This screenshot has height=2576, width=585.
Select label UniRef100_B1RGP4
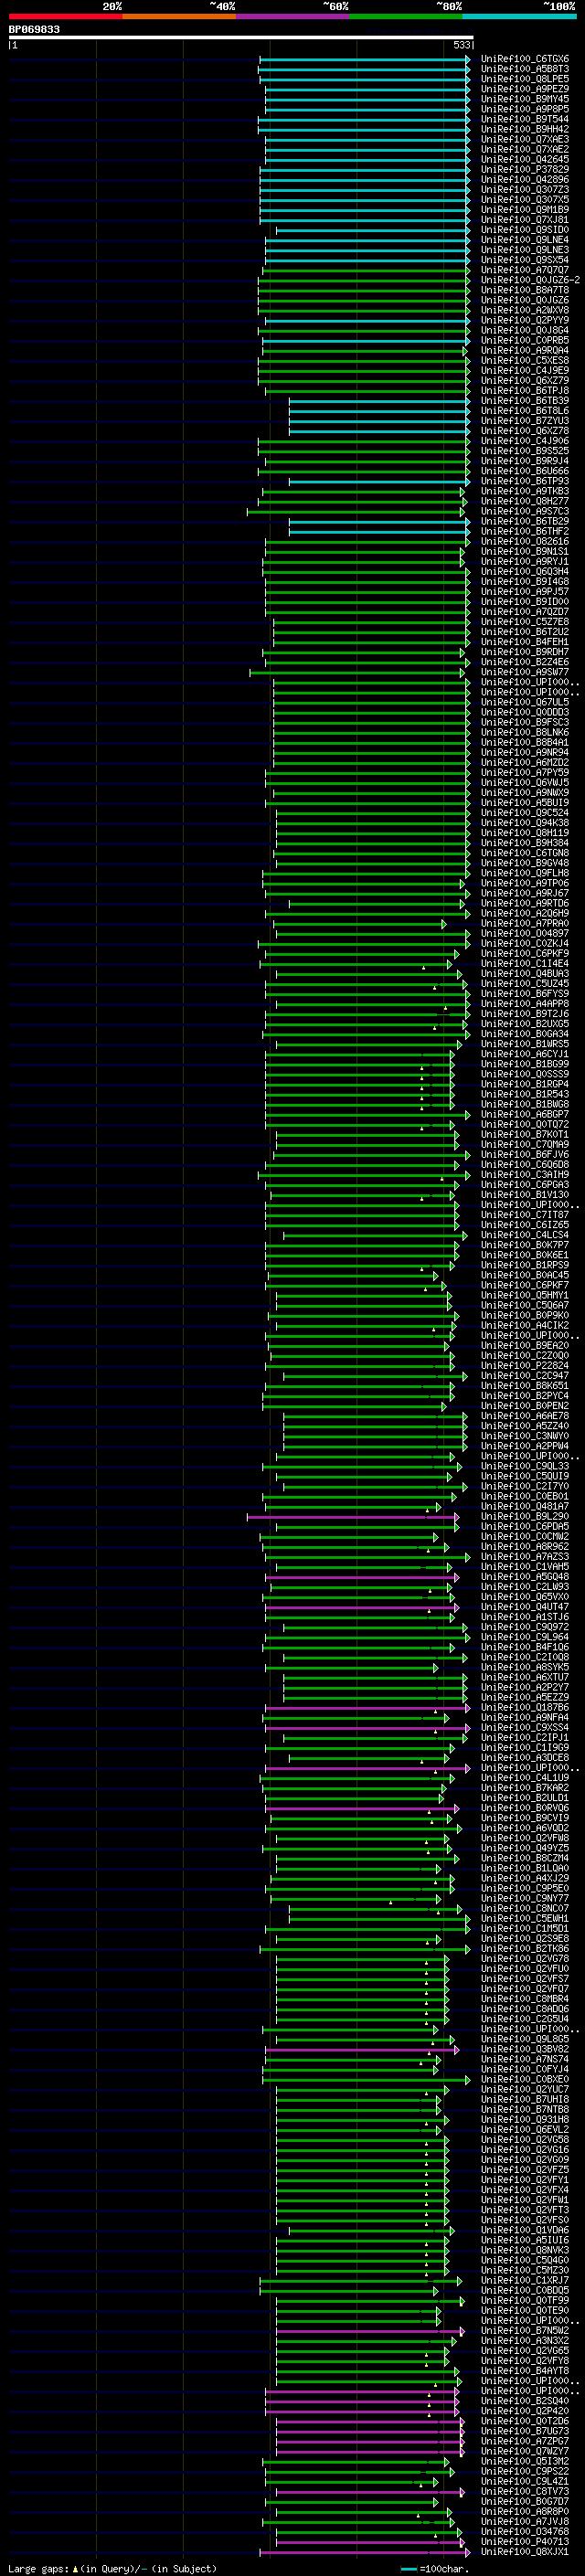coord(525,1084)
